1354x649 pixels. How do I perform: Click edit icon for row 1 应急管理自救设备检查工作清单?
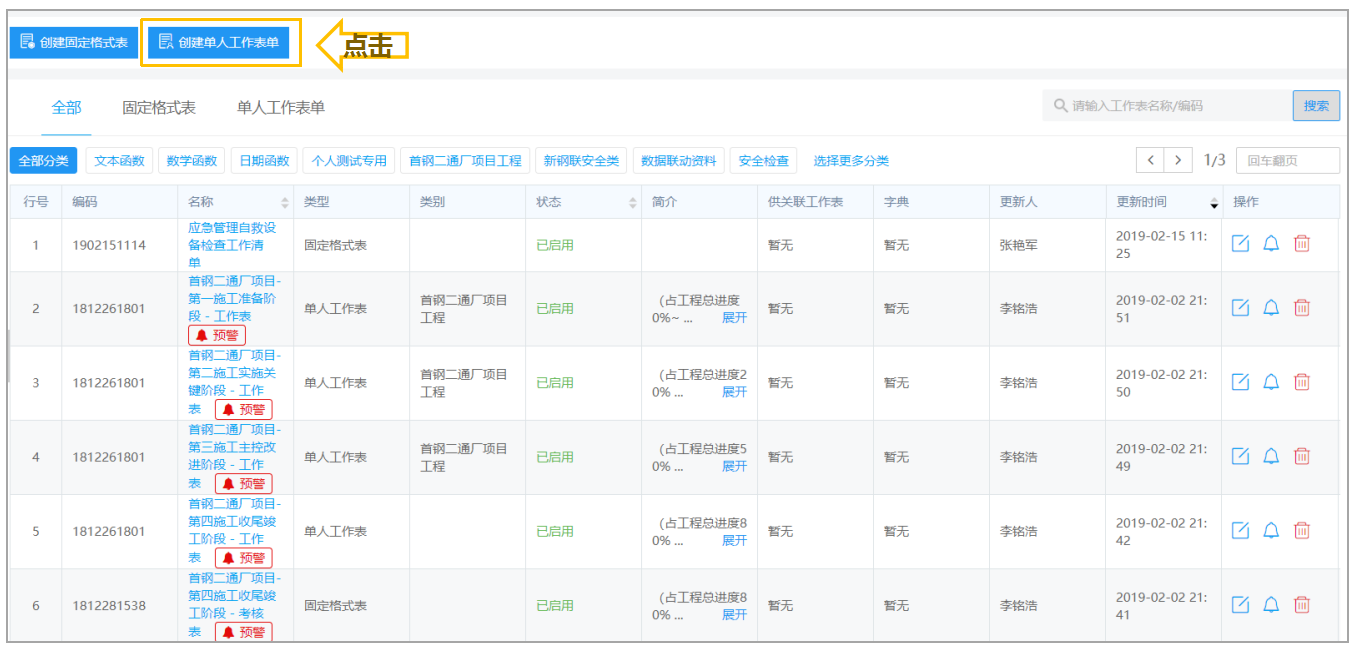tap(1240, 244)
